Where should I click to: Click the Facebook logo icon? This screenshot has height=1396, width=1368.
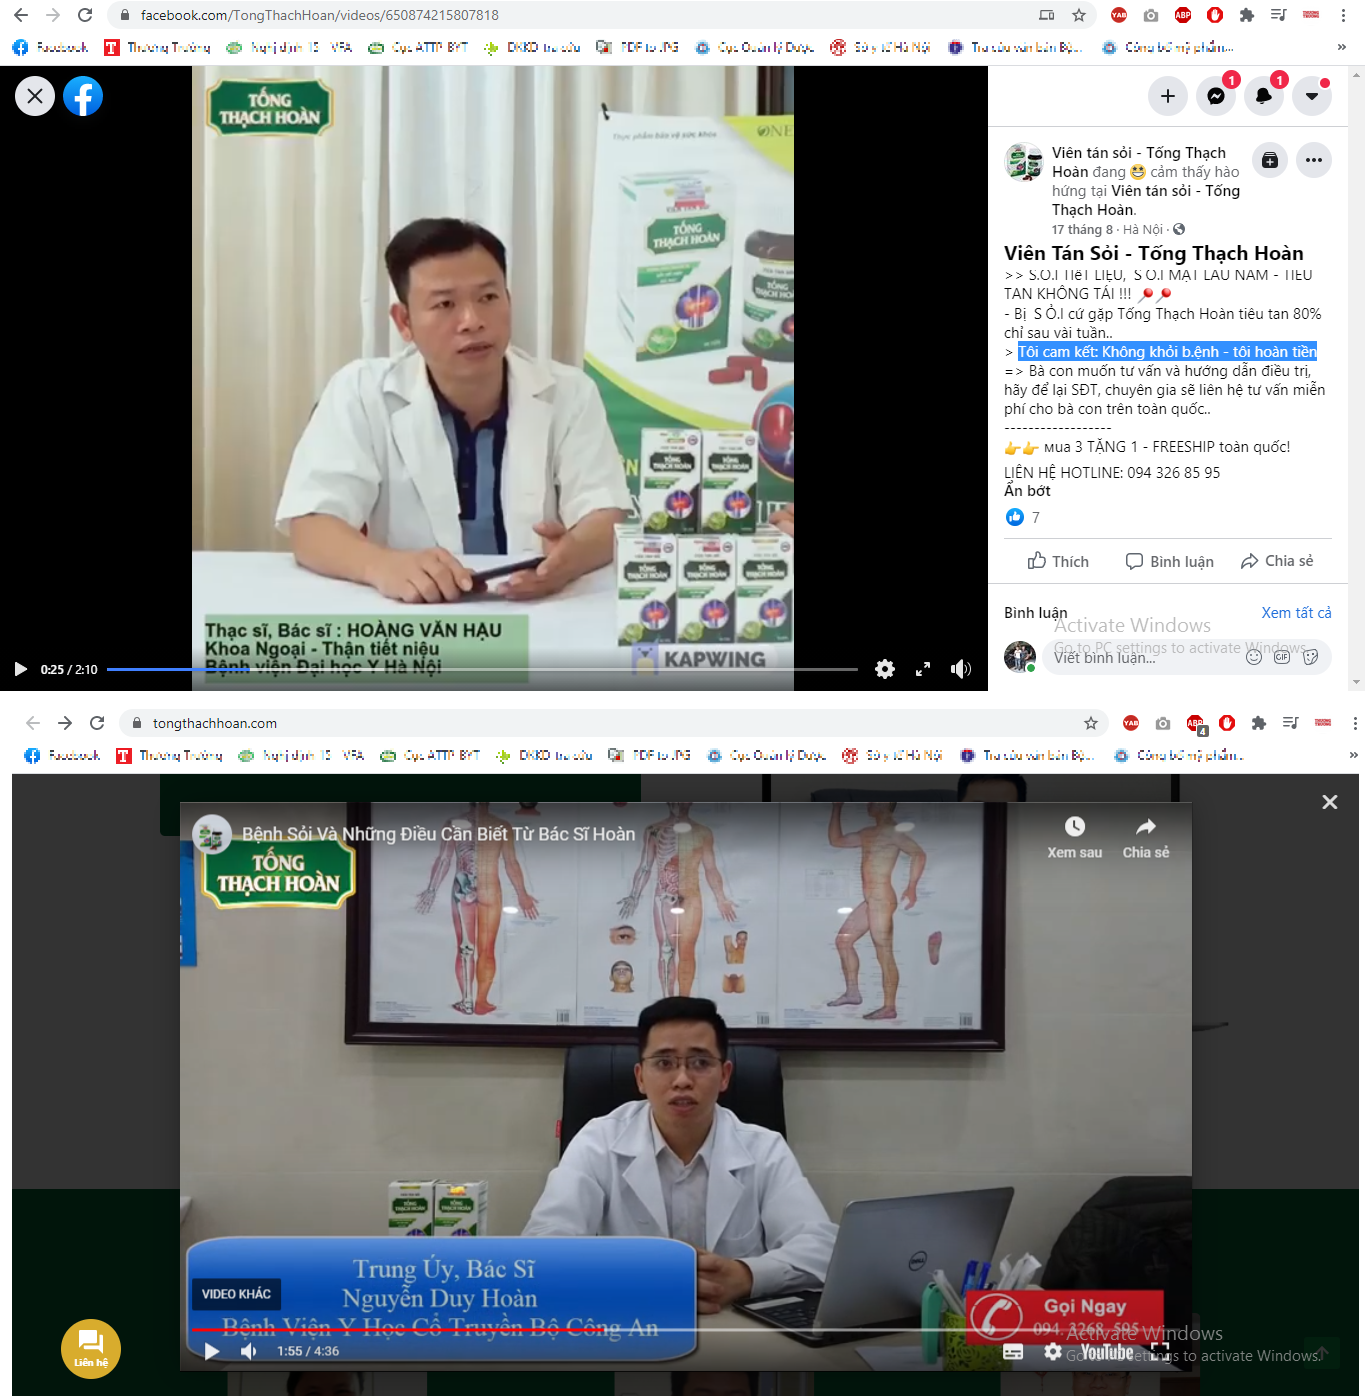83,96
